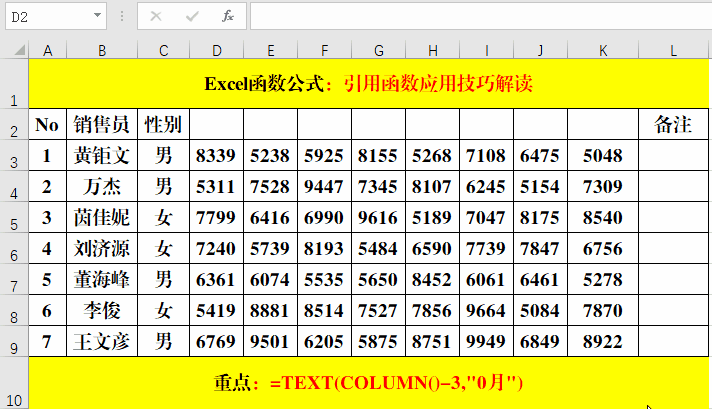Image resolution: width=712 pixels, height=409 pixels.
Task: Select the cell with value 9949
Action: click(x=486, y=341)
